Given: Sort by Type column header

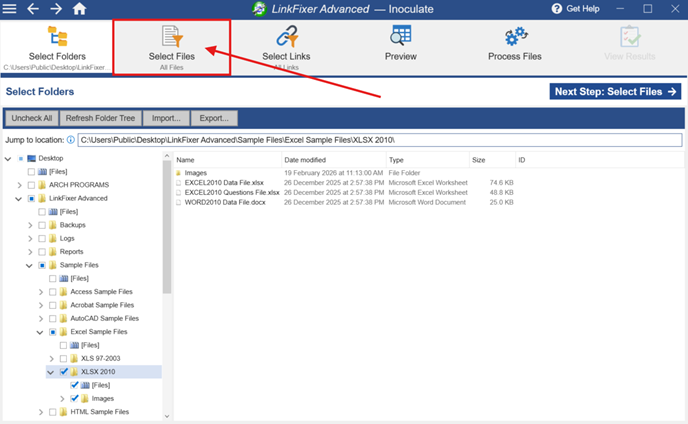Looking at the screenshot, I should coord(427,160).
